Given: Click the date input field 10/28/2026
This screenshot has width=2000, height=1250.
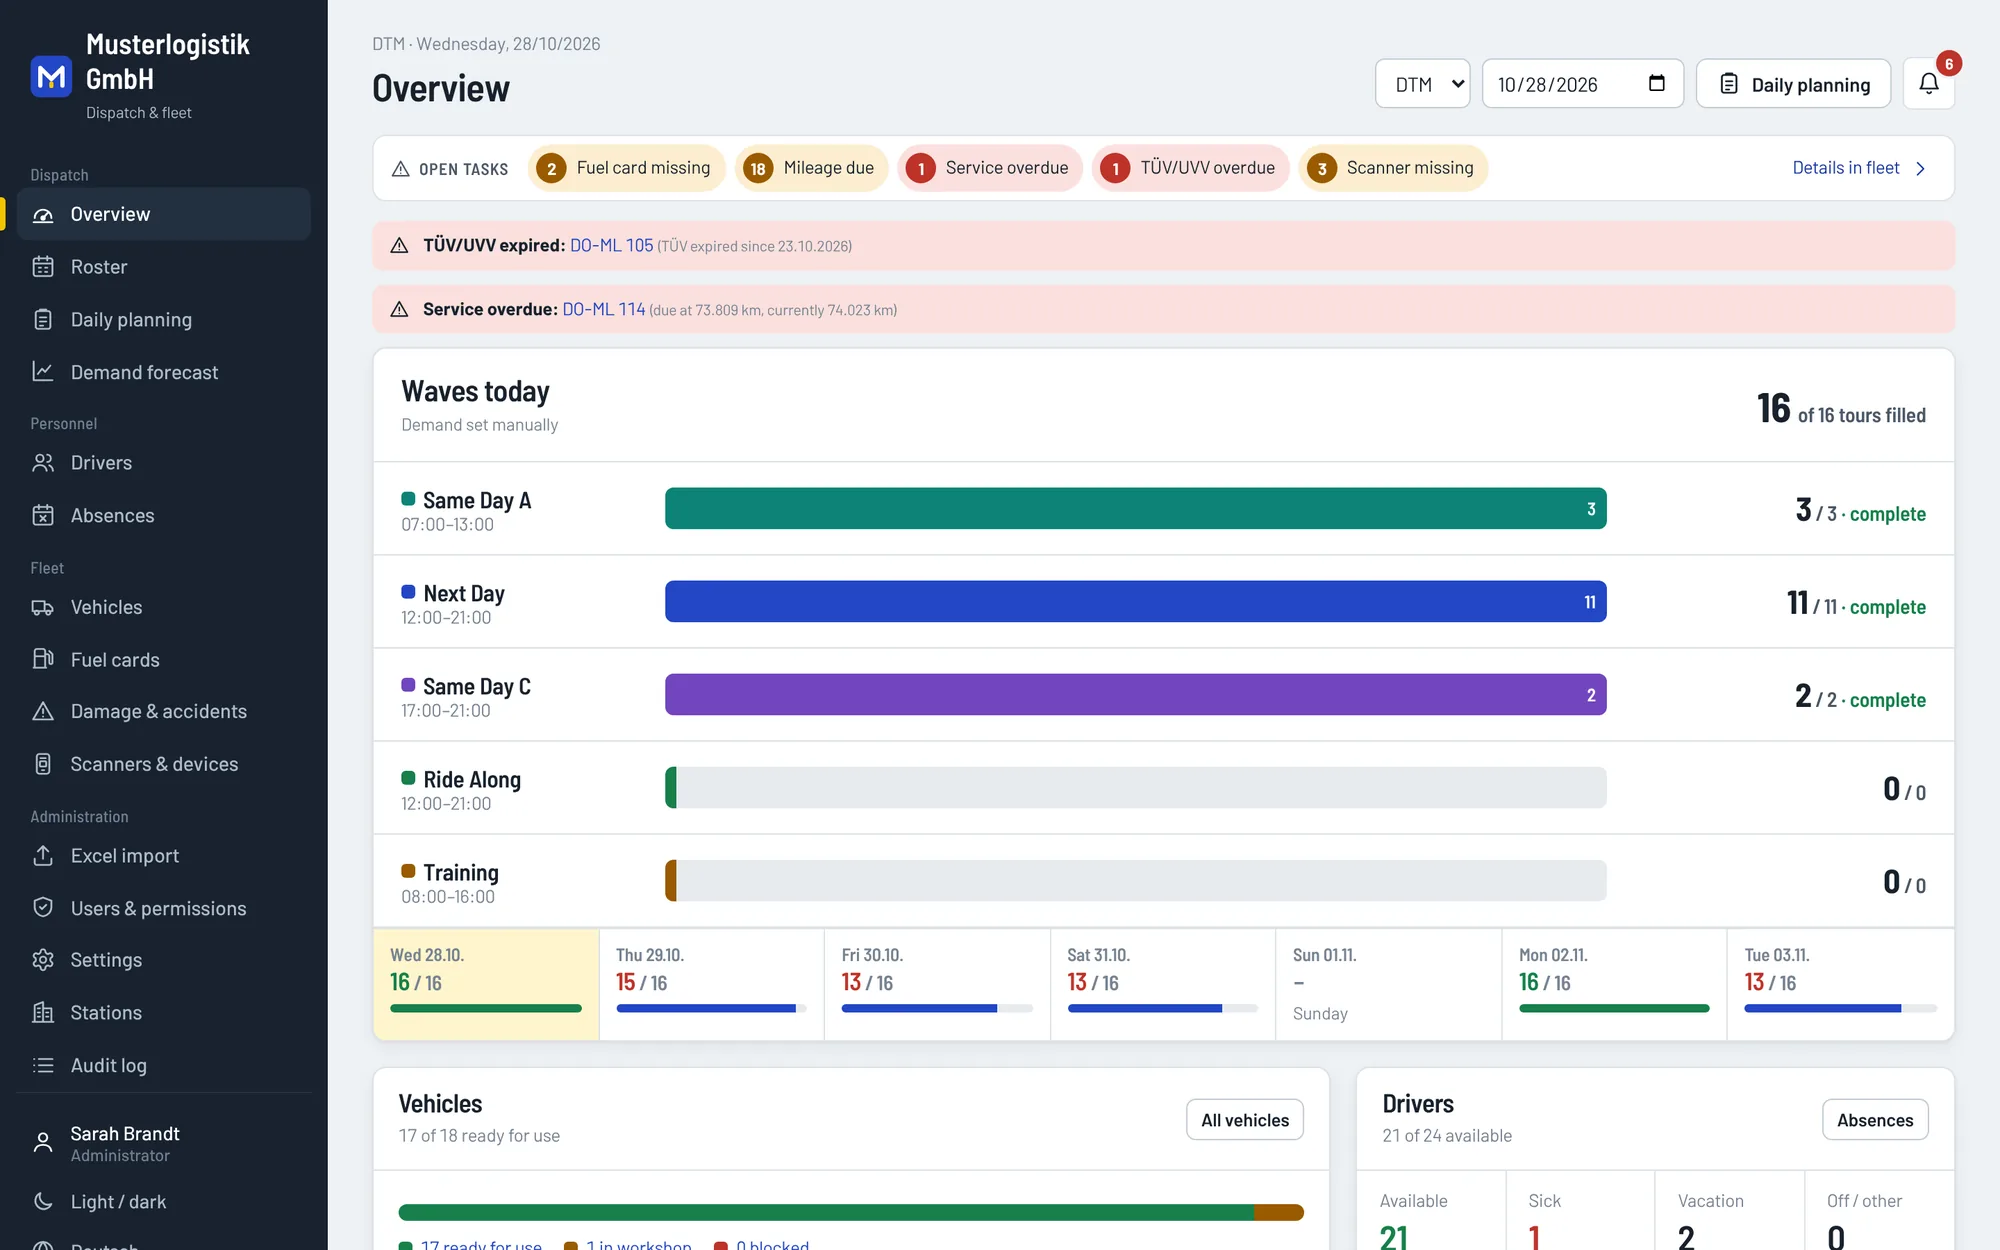Looking at the screenshot, I should (x=1582, y=84).
